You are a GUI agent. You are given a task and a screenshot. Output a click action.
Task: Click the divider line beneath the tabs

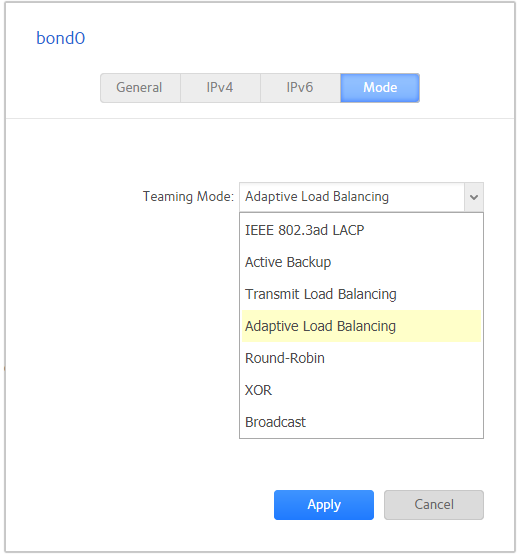(260, 118)
